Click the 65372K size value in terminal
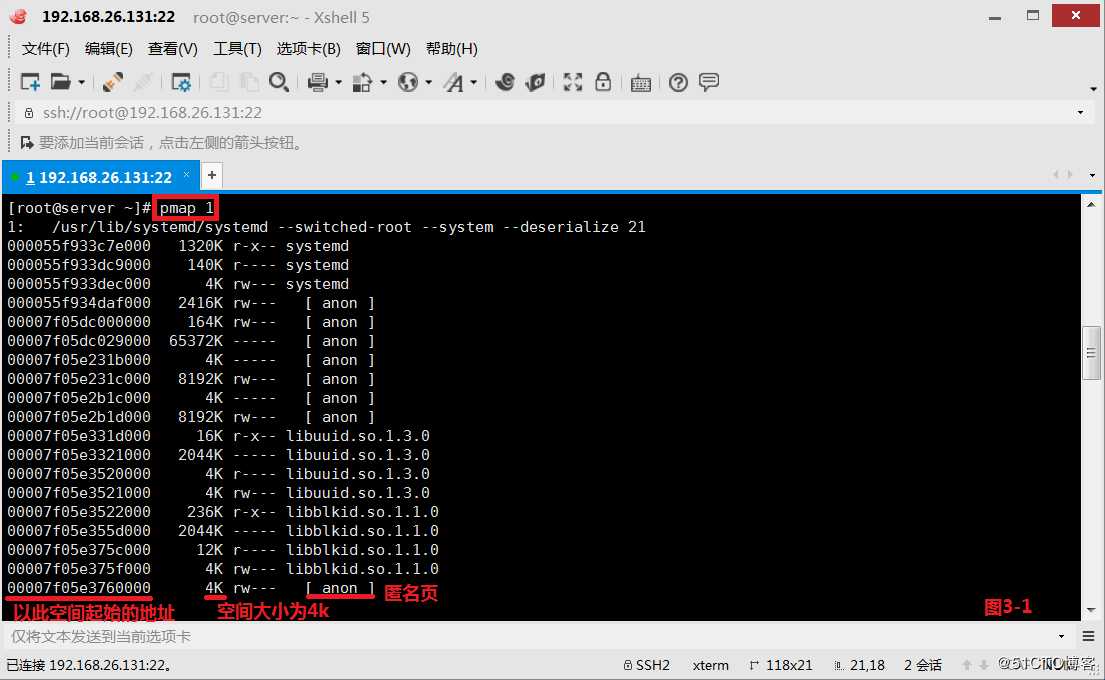 [x=196, y=341]
